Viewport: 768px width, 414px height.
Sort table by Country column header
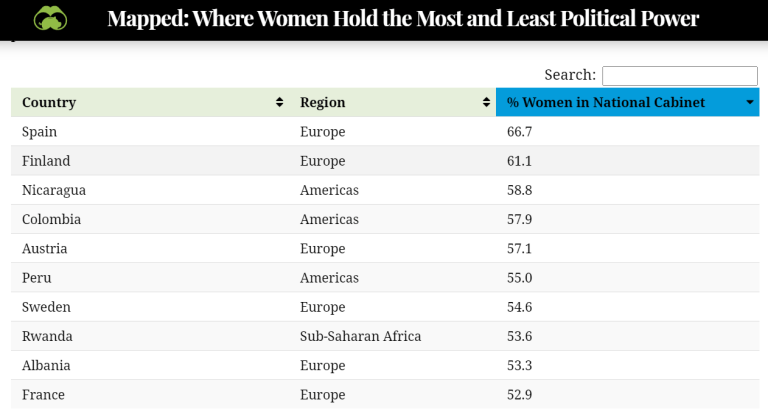49,102
